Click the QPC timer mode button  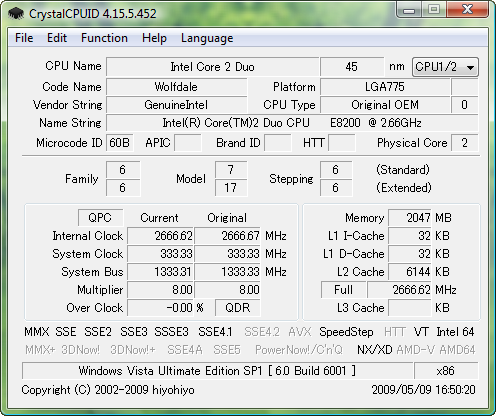100,218
